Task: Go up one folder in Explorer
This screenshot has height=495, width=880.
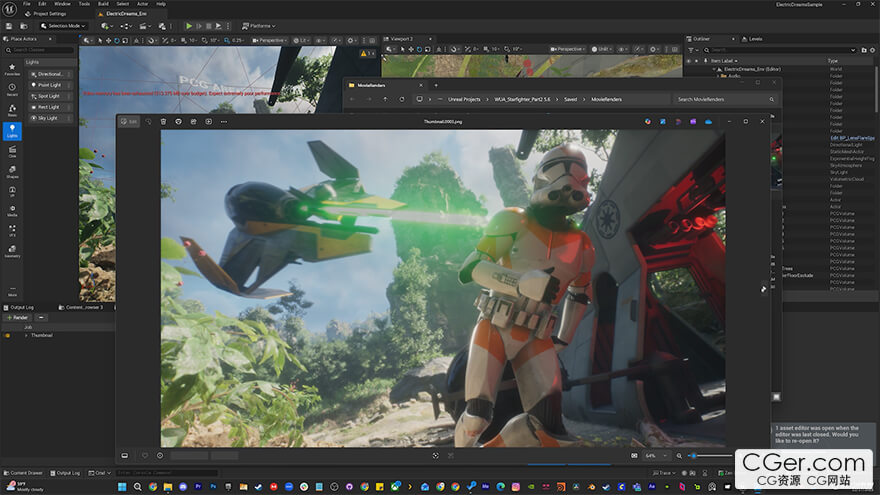Action: [x=385, y=99]
